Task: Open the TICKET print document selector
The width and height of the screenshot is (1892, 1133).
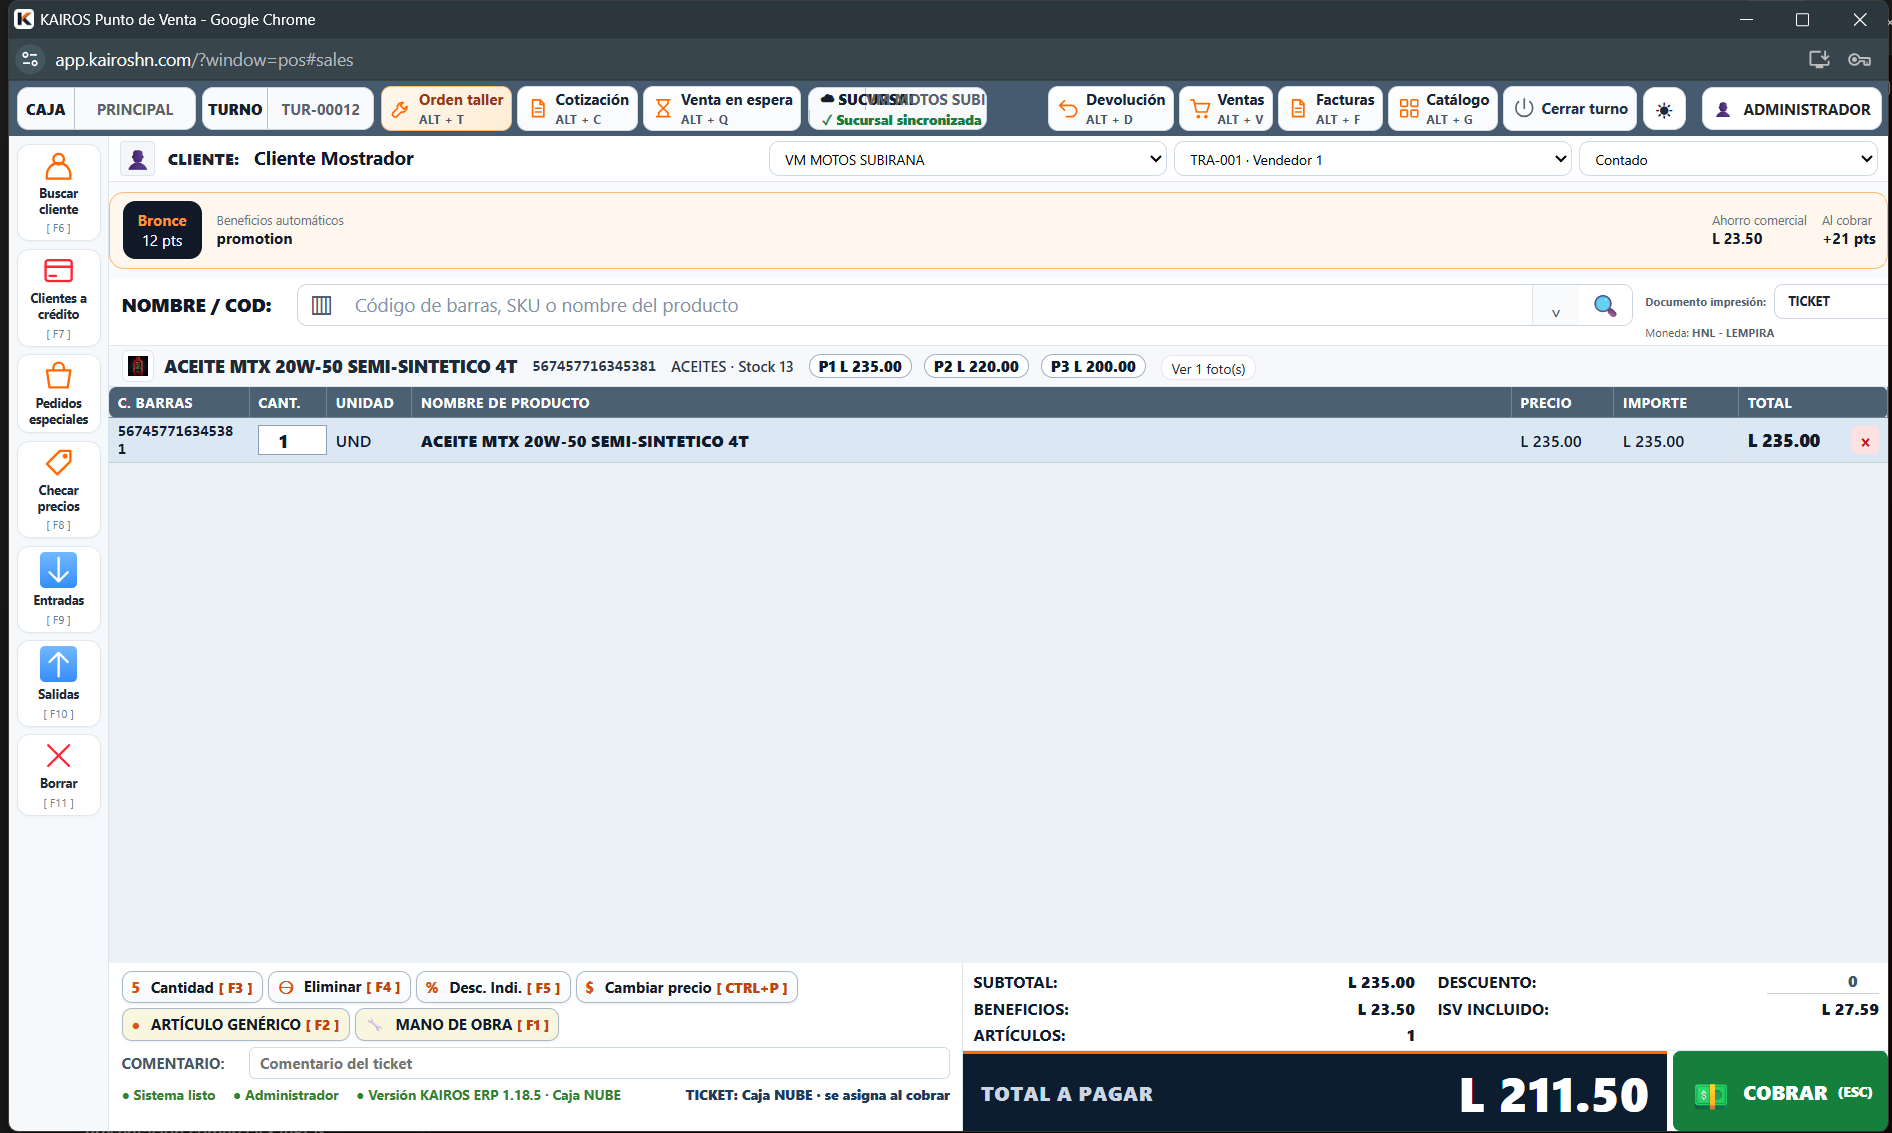Action: (1830, 301)
